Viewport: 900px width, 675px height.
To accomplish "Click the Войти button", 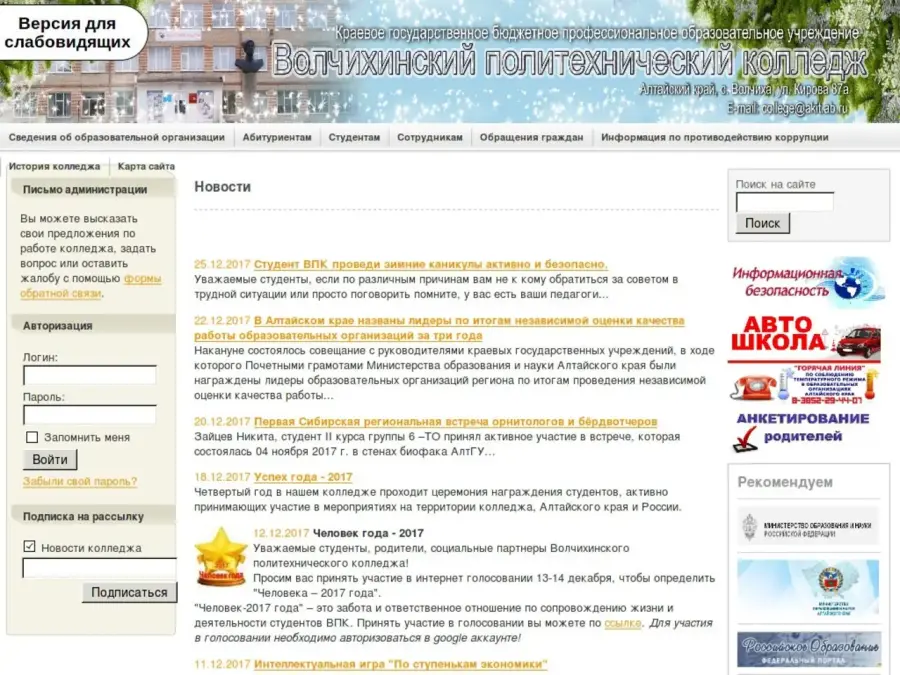I will tap(50, 460).
